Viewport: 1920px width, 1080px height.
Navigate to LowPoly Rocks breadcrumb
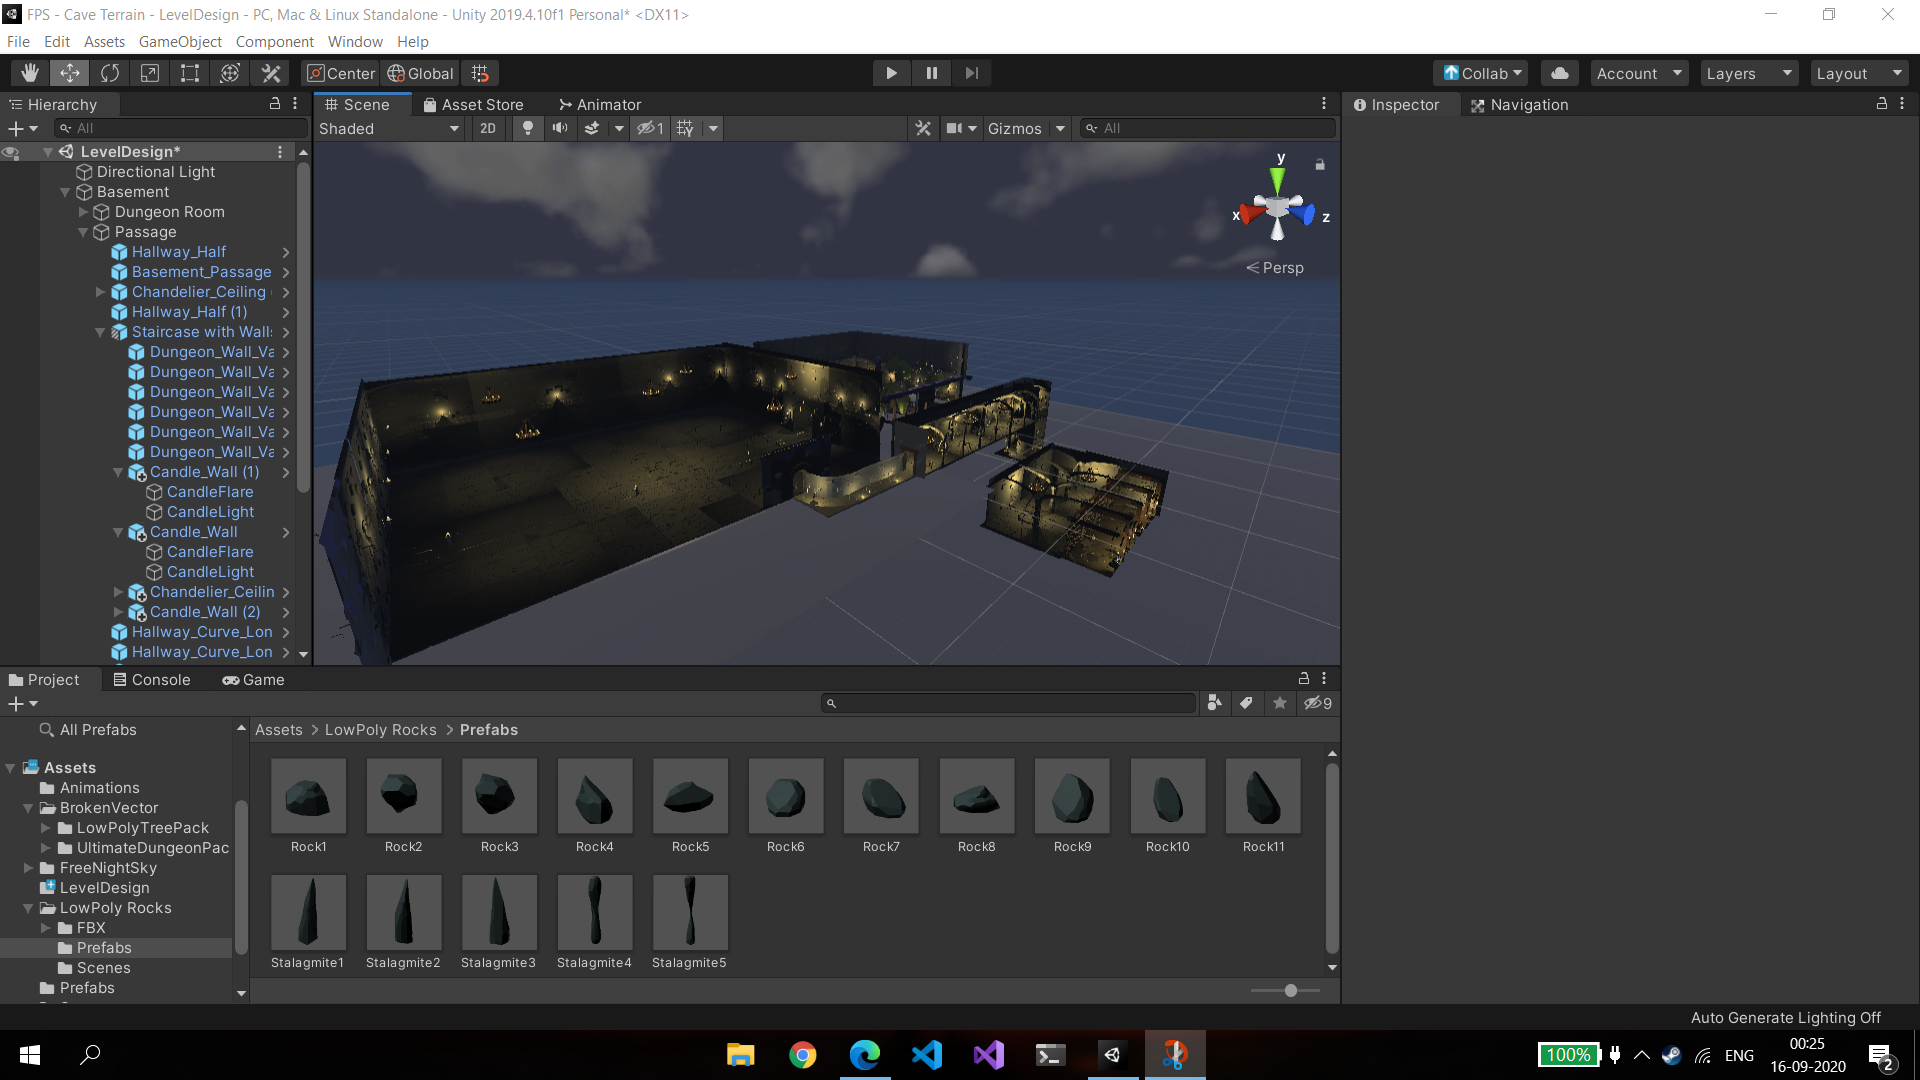[380, 730]
